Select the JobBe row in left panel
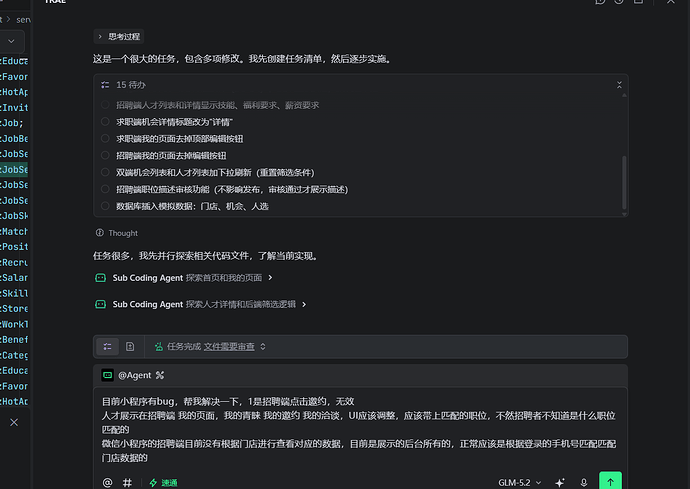 click(x=14, y=139)
